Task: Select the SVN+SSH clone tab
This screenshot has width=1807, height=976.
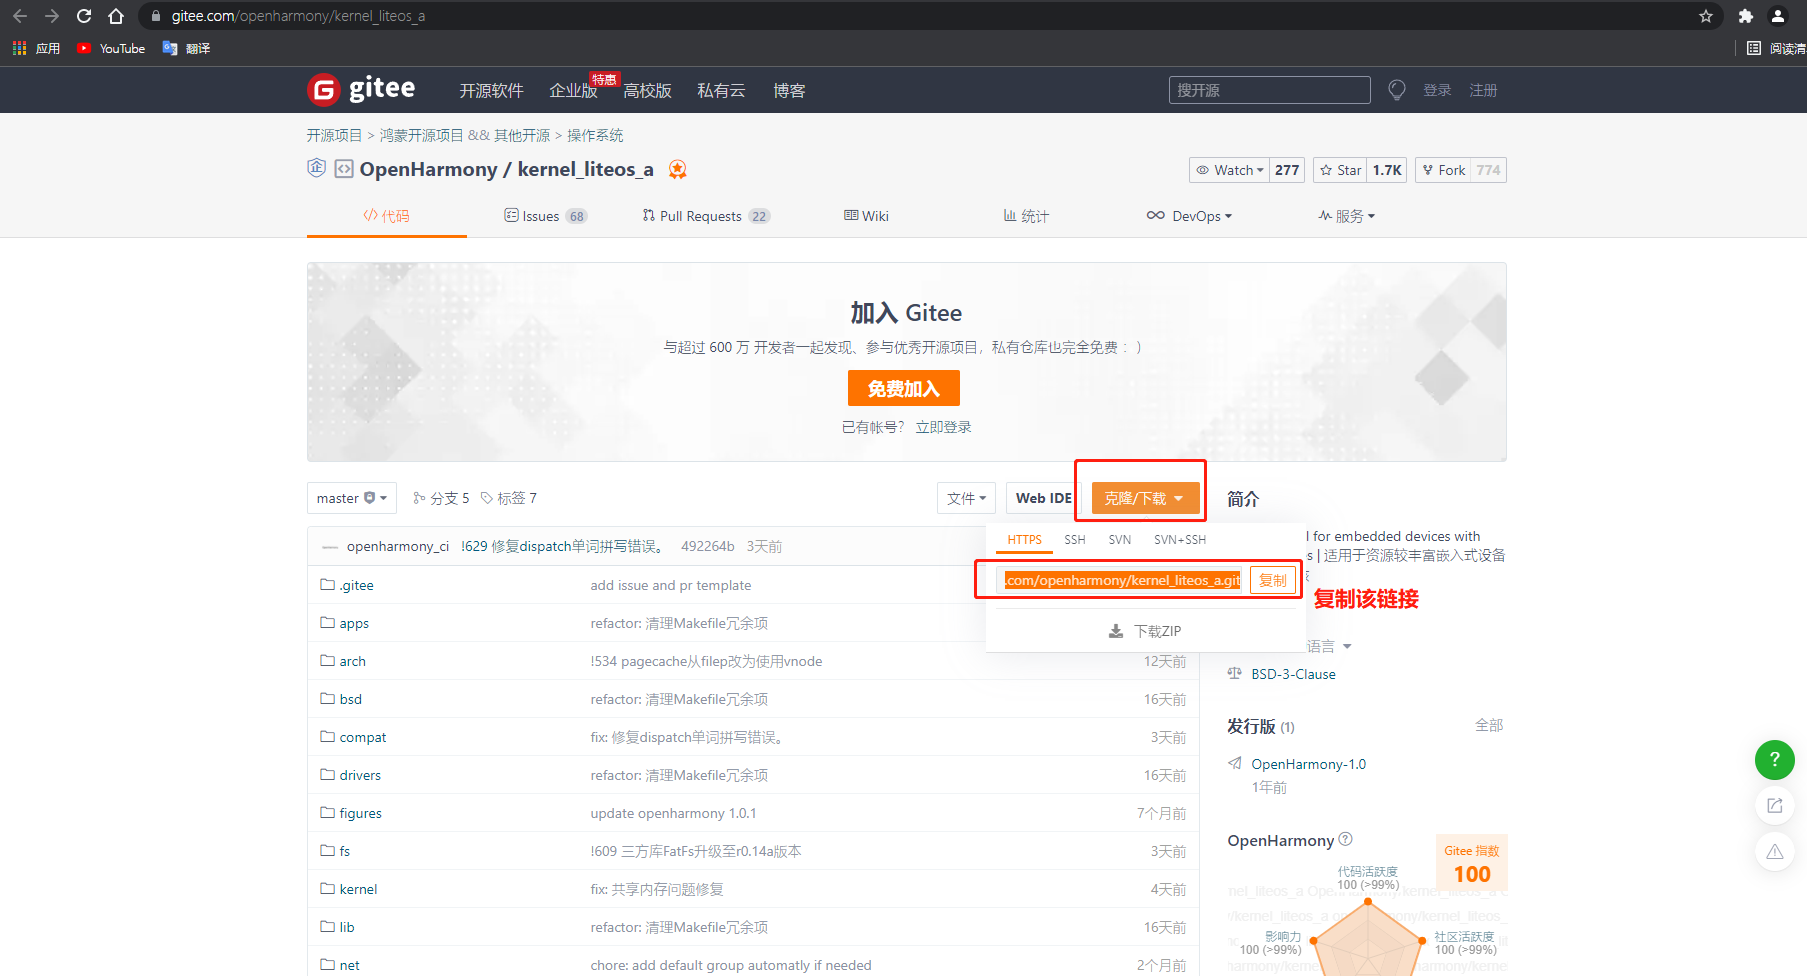Action: 1180,539
